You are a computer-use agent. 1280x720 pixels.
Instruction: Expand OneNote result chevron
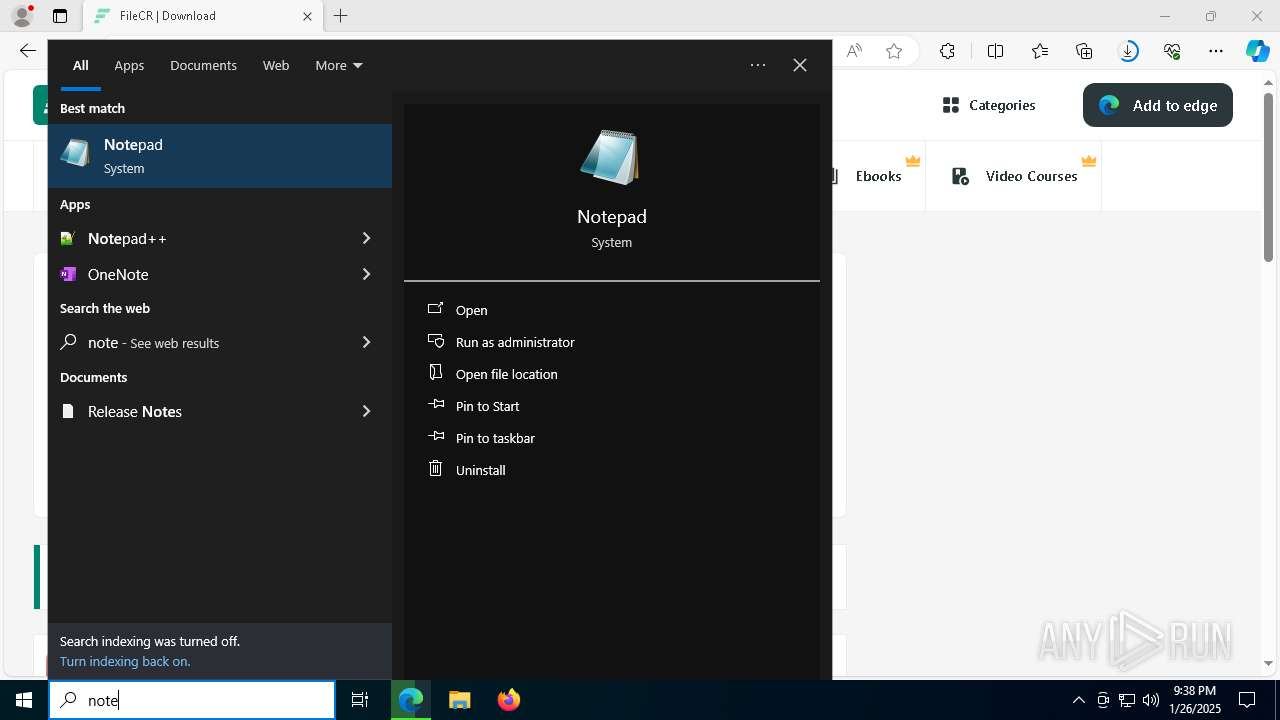tap(366, 274)
